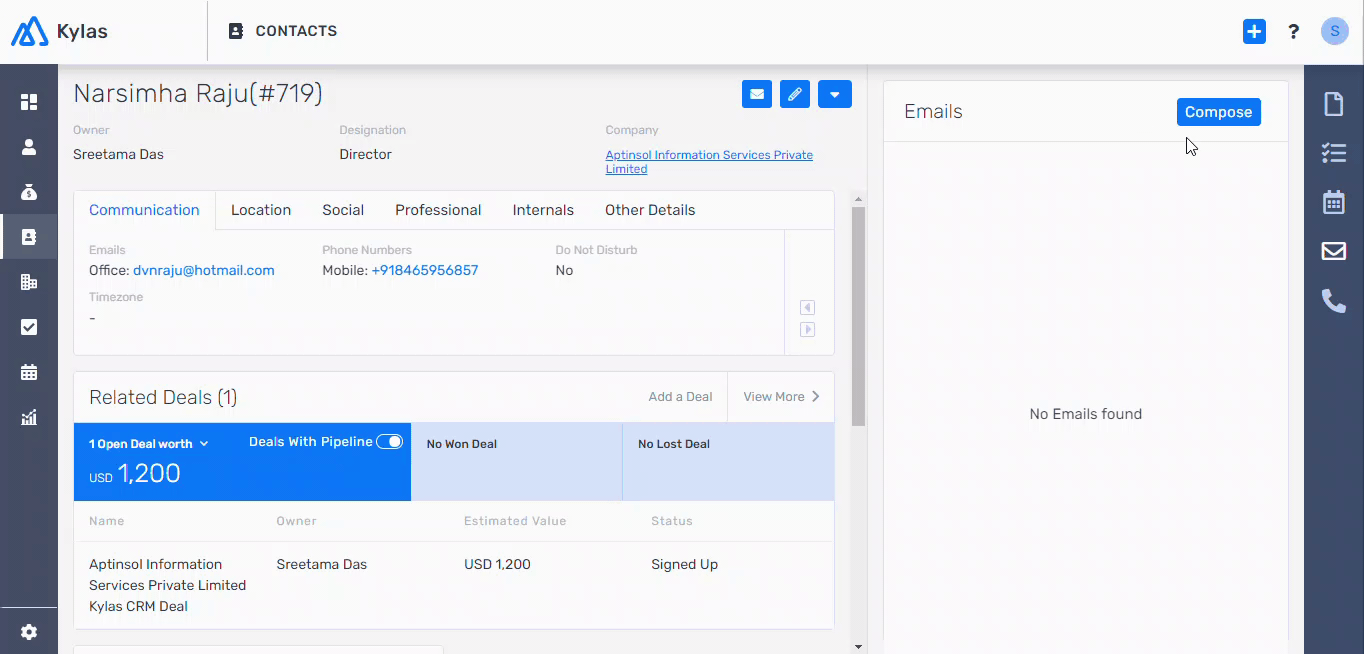1364x654 pixels.
Task: Click the Narsimha Raju(#719) heading
Action: pyautogui.click(x=198, y=94)
